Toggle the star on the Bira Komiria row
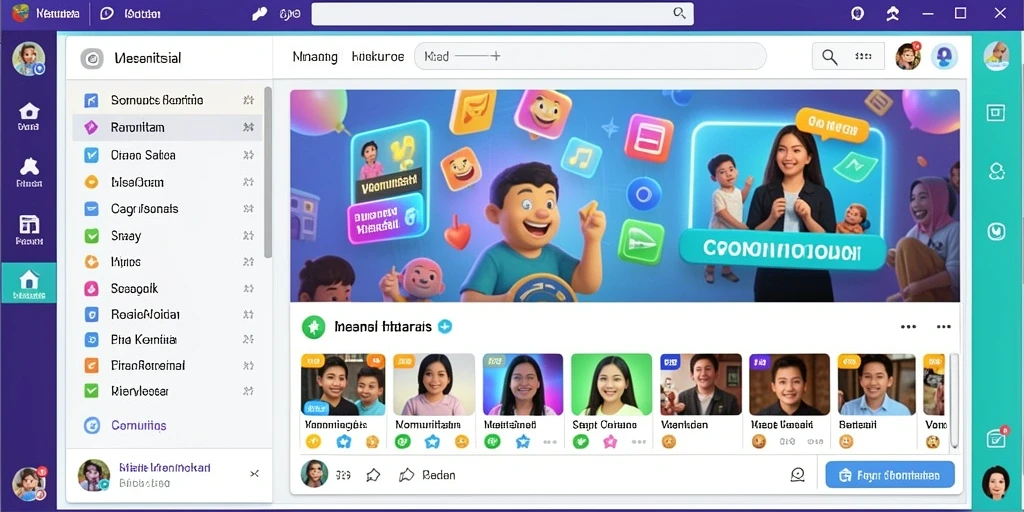Image resolution: width=1024 pixels, height=512 pixels. (x=248, y=340)
